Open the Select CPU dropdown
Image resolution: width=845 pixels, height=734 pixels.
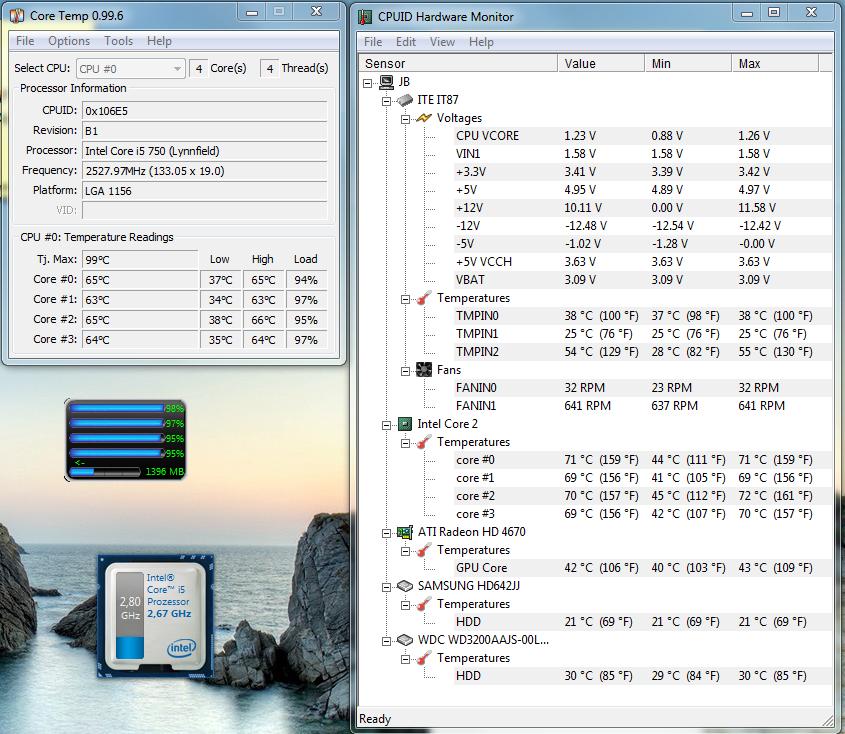(x=130, y=69)
